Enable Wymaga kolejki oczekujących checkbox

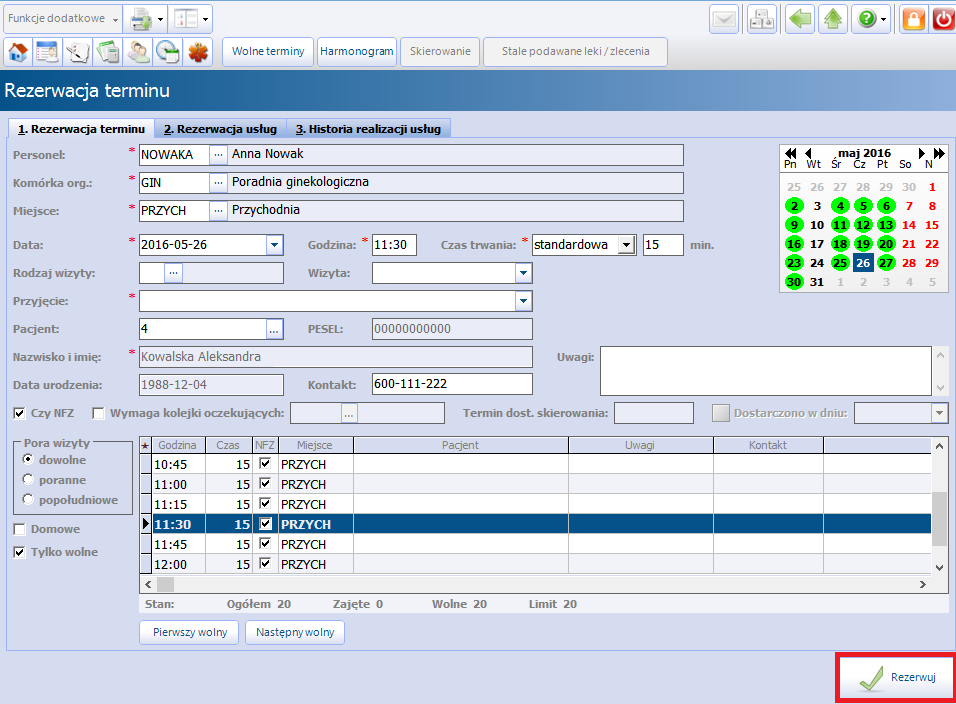pyautogui.click(x=98, y=413)
